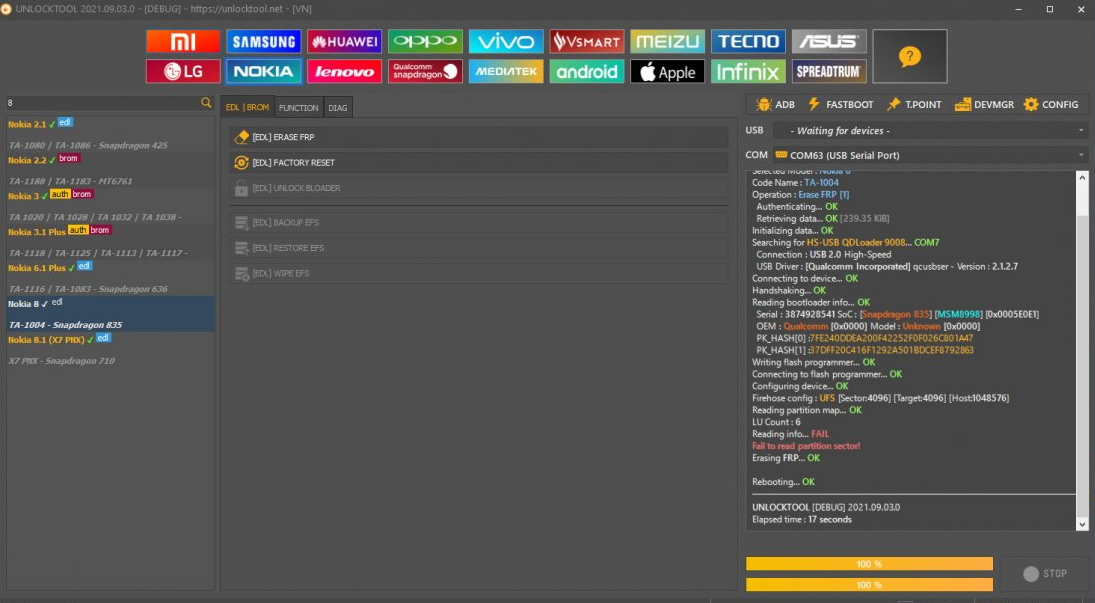Run [EDL] ERASE FRP
This screenshot has height=603, width=1095.
(478, 137)
